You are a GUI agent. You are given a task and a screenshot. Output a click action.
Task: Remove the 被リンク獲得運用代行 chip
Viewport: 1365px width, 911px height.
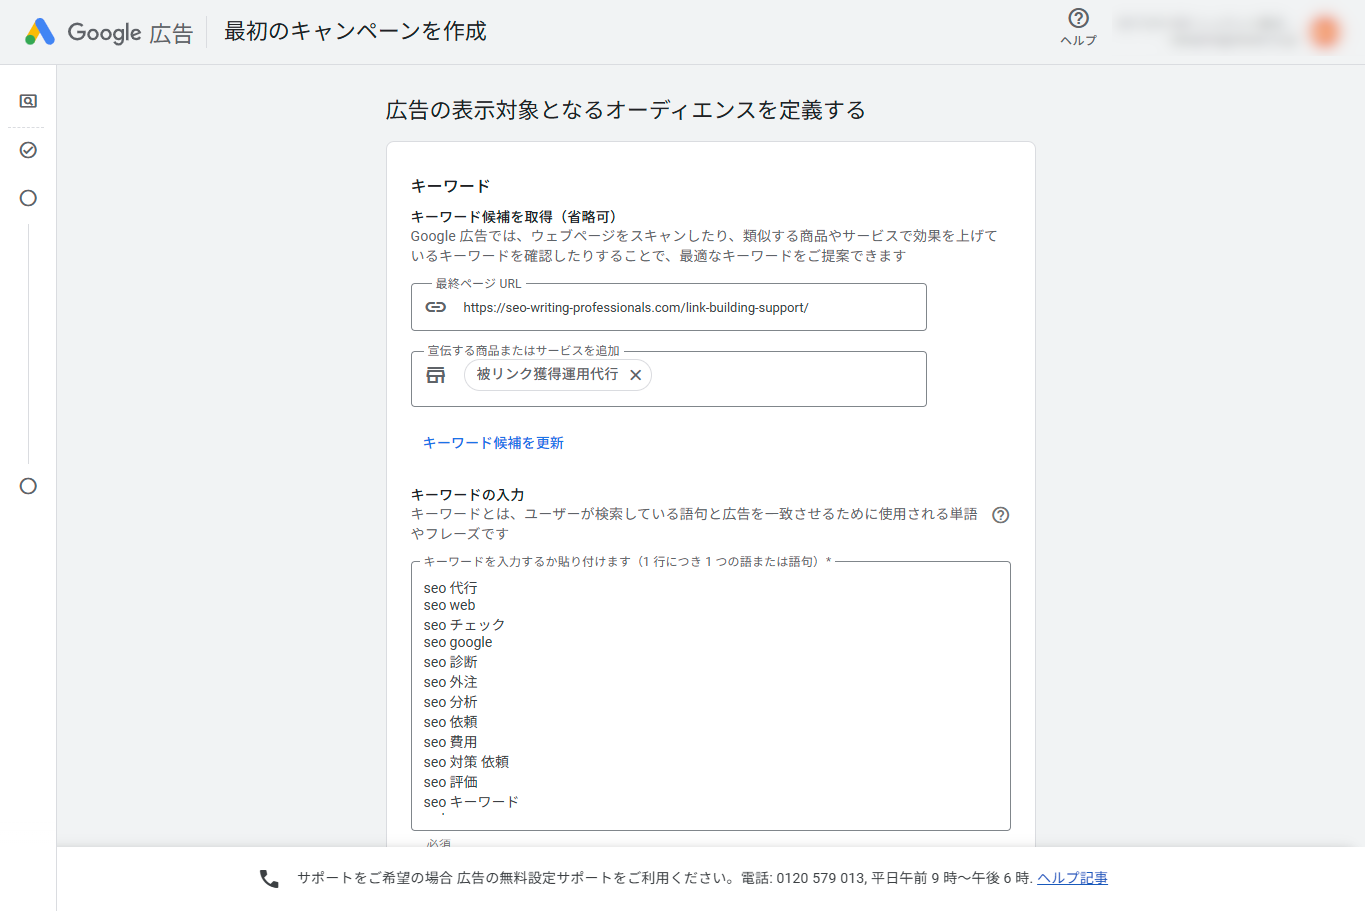point(636,374)
